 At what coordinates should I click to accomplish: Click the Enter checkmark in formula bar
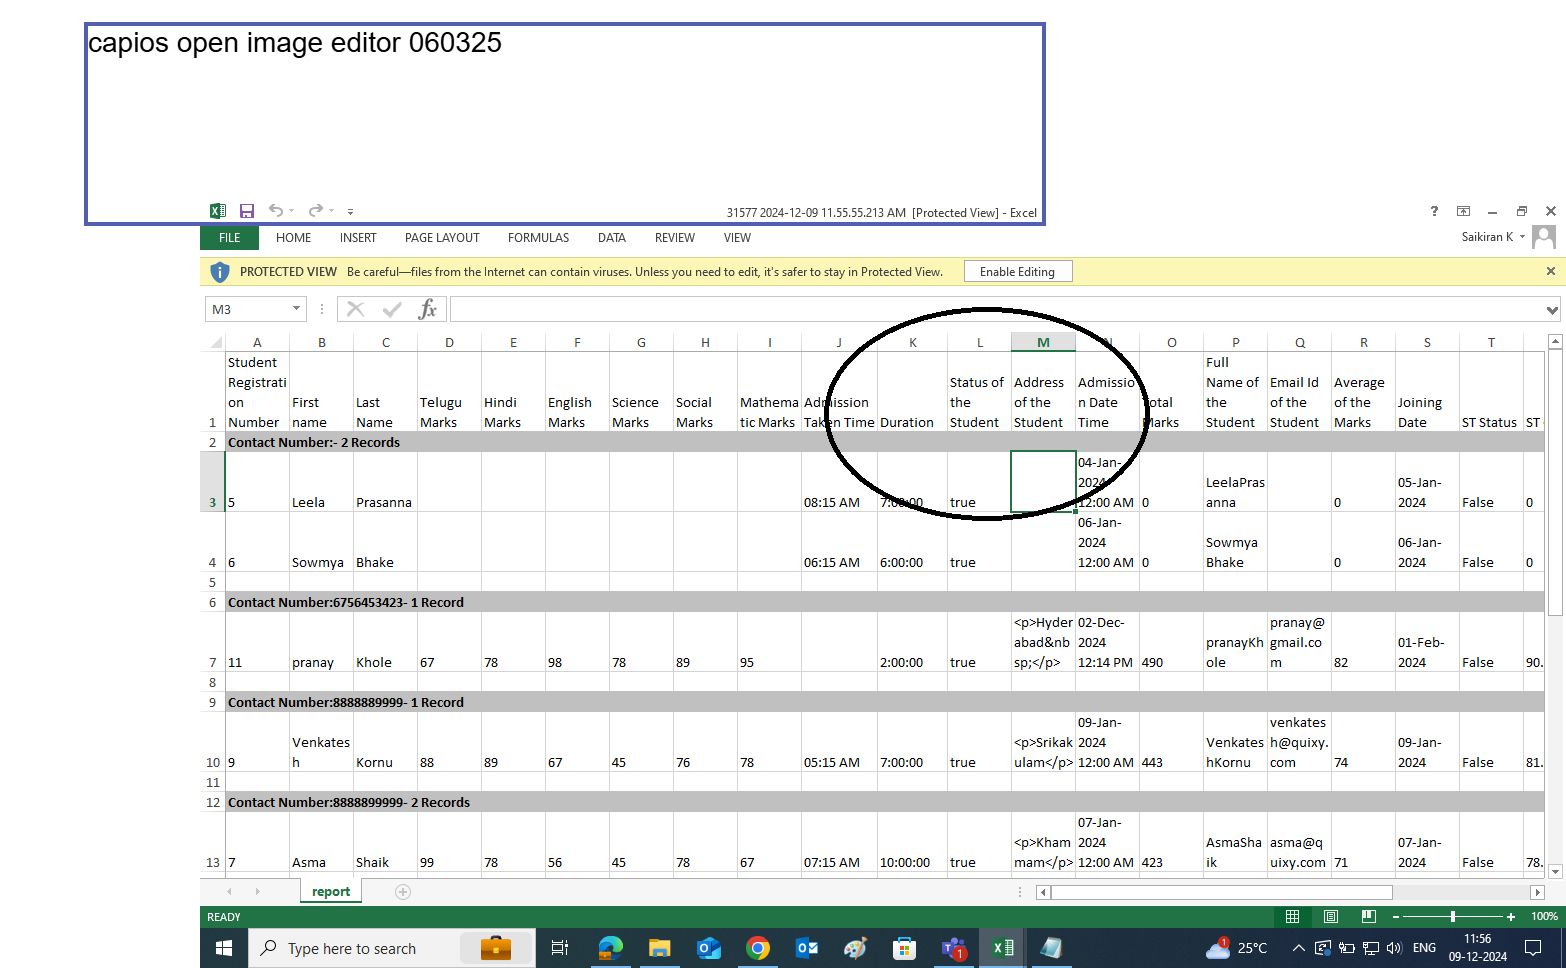pyautogui.click(x=392, y=309)
